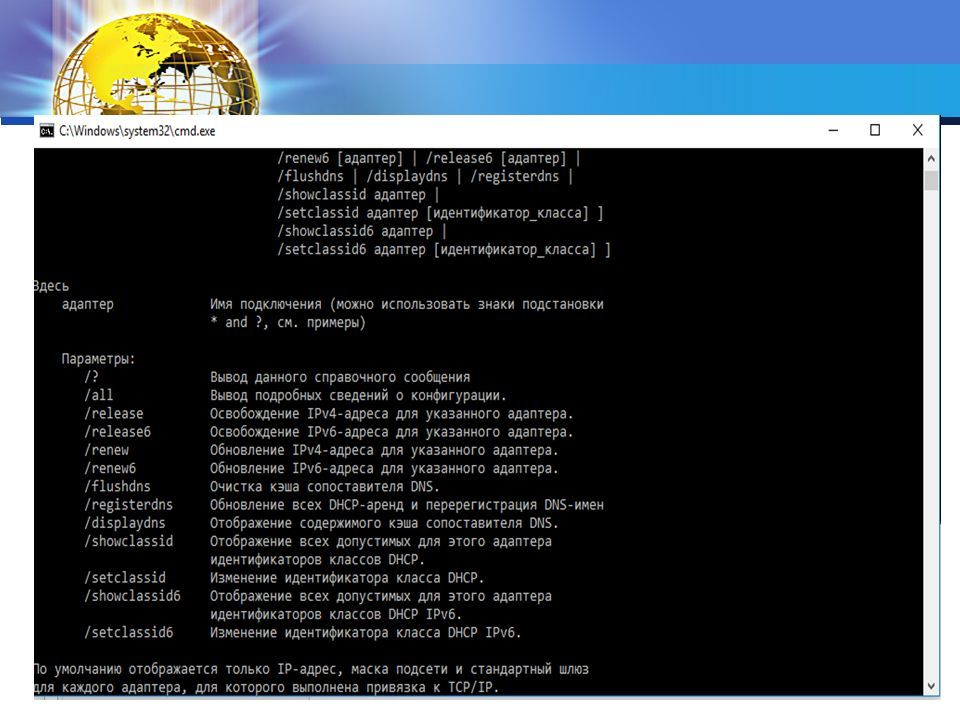Click the Параметры: heading
The width and height of the screenshot is (960, 720).
click(x=98, y=359)
